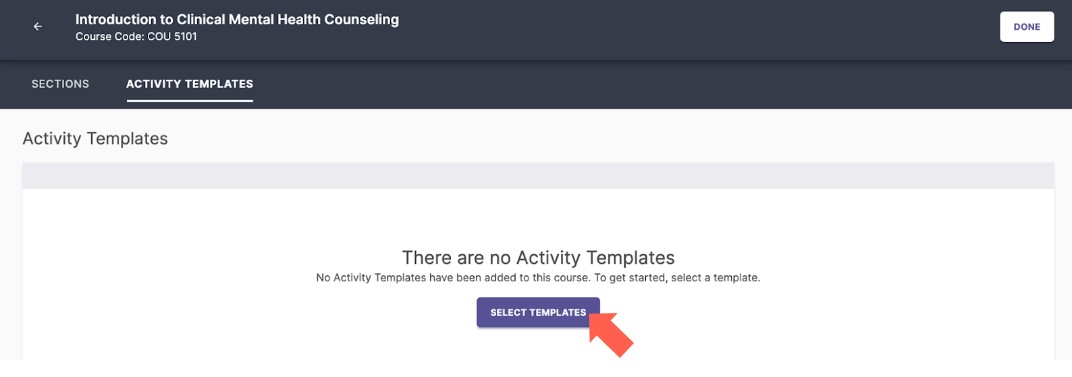This screenshot has height=377, width=1072.
Task: Click the red arrow annotation pointer
Action: (610, 331)
